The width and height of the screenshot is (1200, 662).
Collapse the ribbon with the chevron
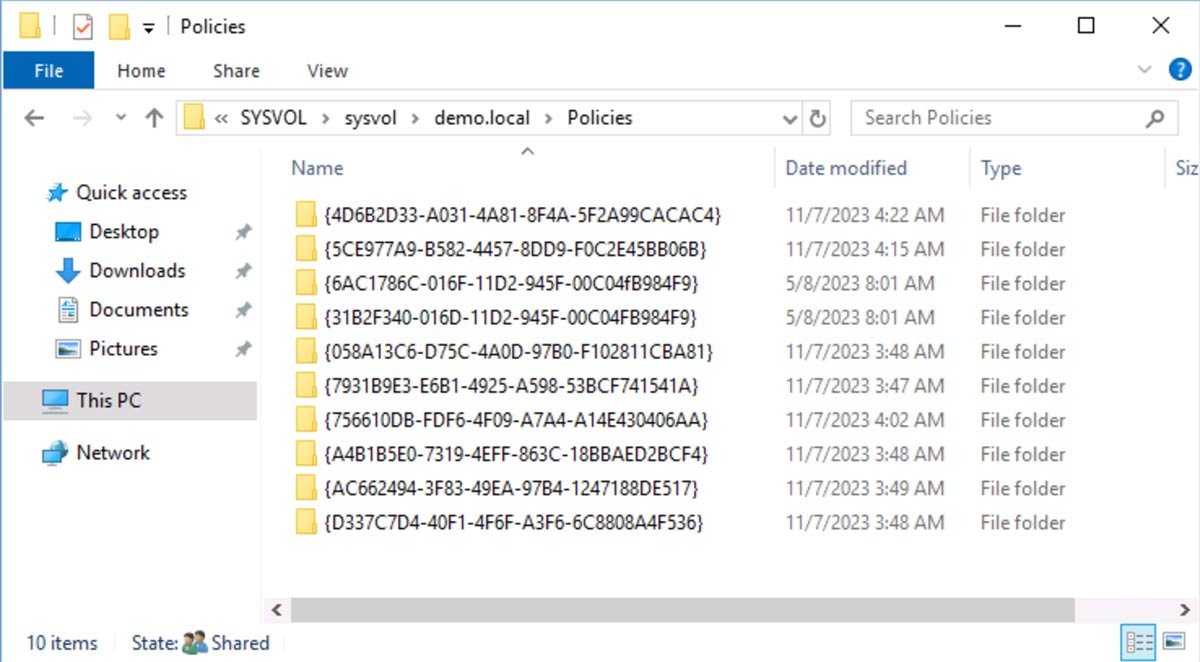pyautogui.click(x=1146, y=69)
